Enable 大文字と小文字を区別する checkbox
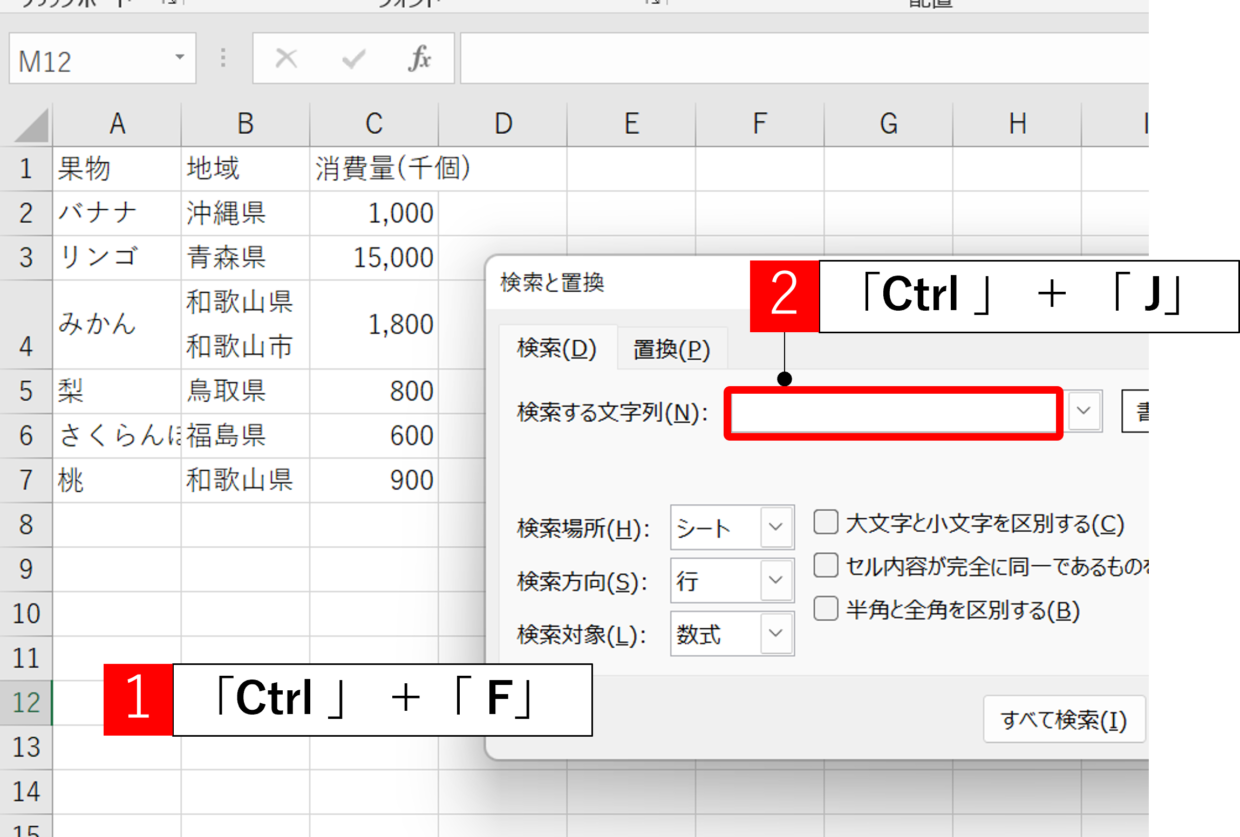1240x837 pixels. click(826, 523)
